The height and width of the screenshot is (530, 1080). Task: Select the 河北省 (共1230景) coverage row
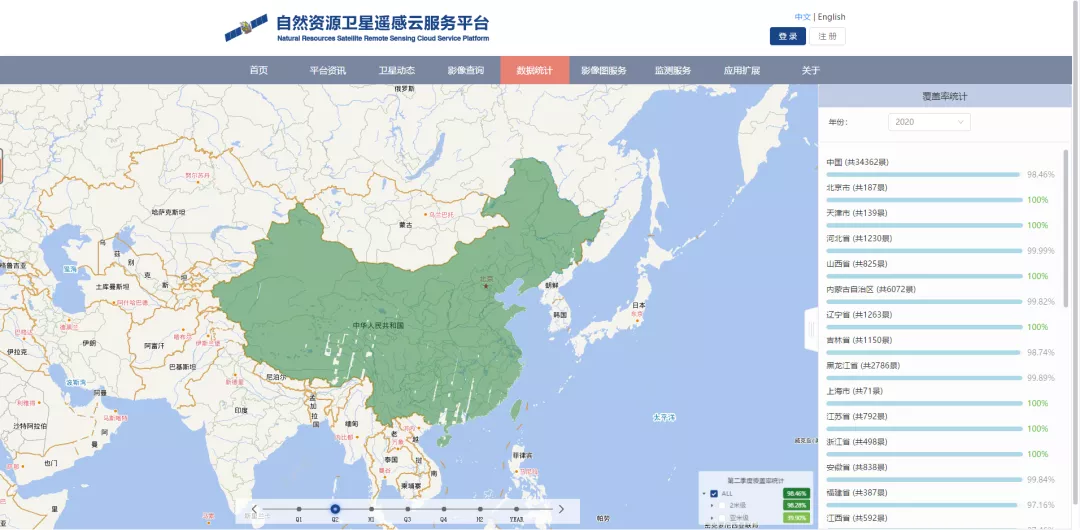tap(940, 245)
